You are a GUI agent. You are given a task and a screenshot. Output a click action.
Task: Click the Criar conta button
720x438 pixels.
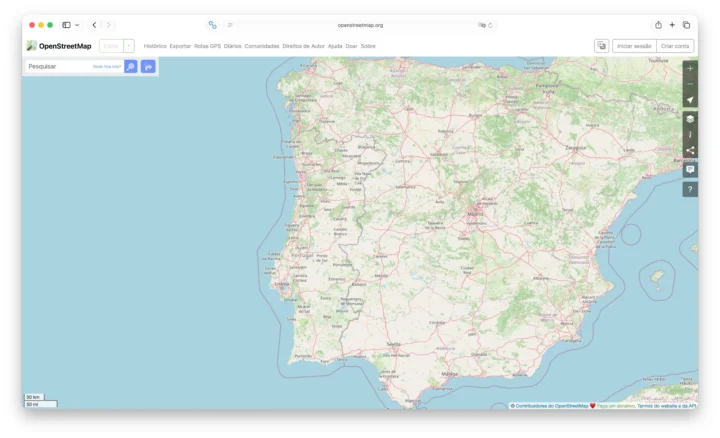click(675, 46)
